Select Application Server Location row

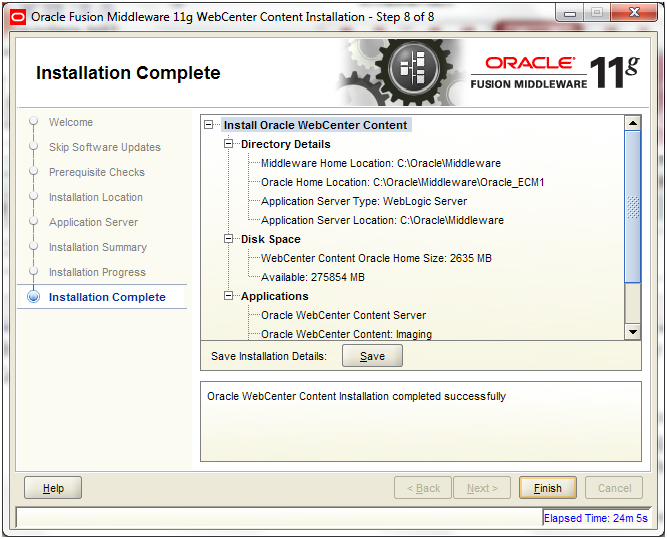(382, 220)
